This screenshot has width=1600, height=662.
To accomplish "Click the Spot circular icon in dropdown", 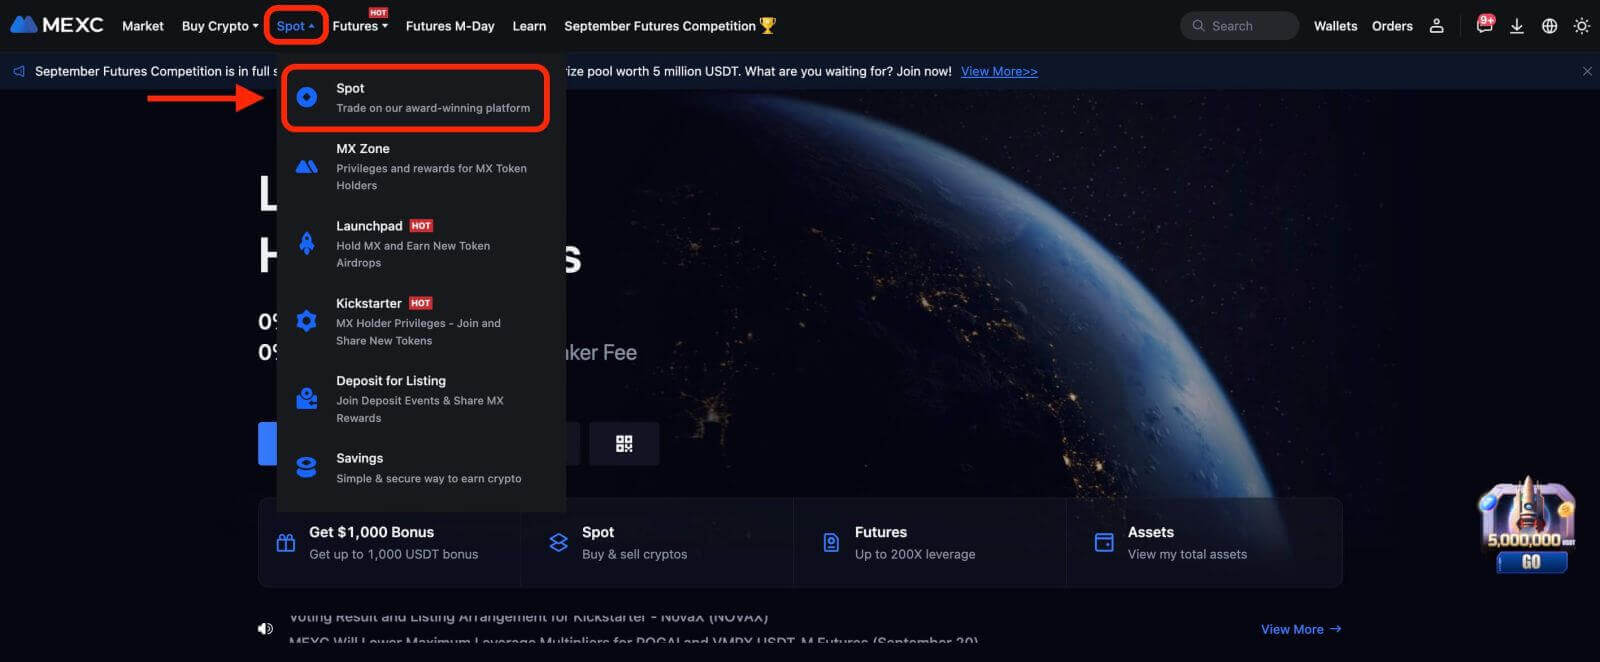I will pos(307,97).
